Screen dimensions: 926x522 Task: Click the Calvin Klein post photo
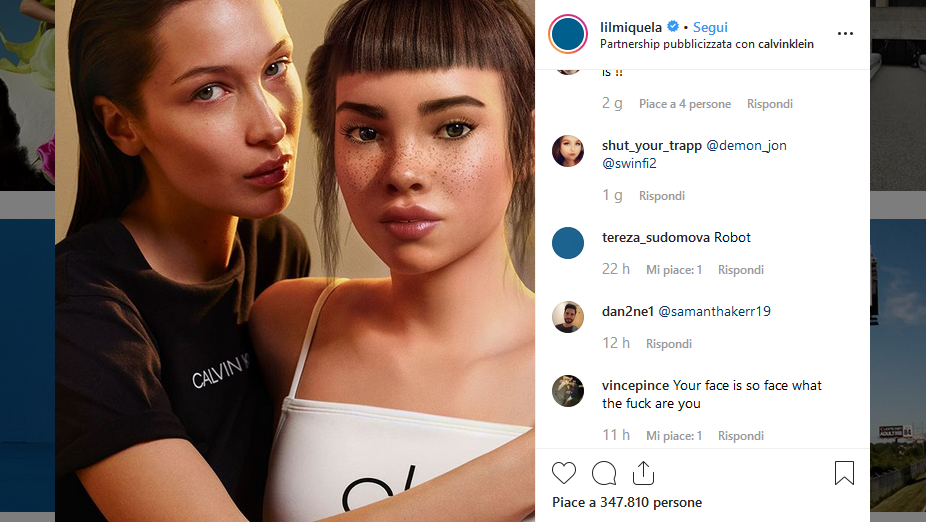(295, 261)
